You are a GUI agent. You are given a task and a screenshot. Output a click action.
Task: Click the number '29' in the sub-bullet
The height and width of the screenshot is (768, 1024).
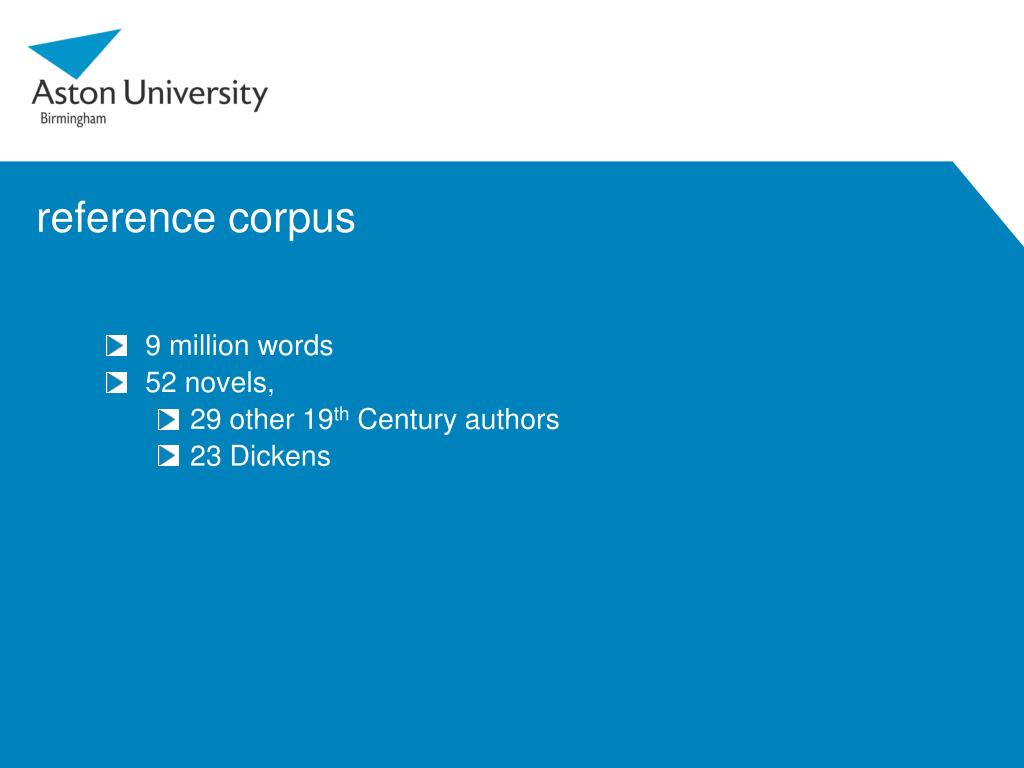pos(206,420)
